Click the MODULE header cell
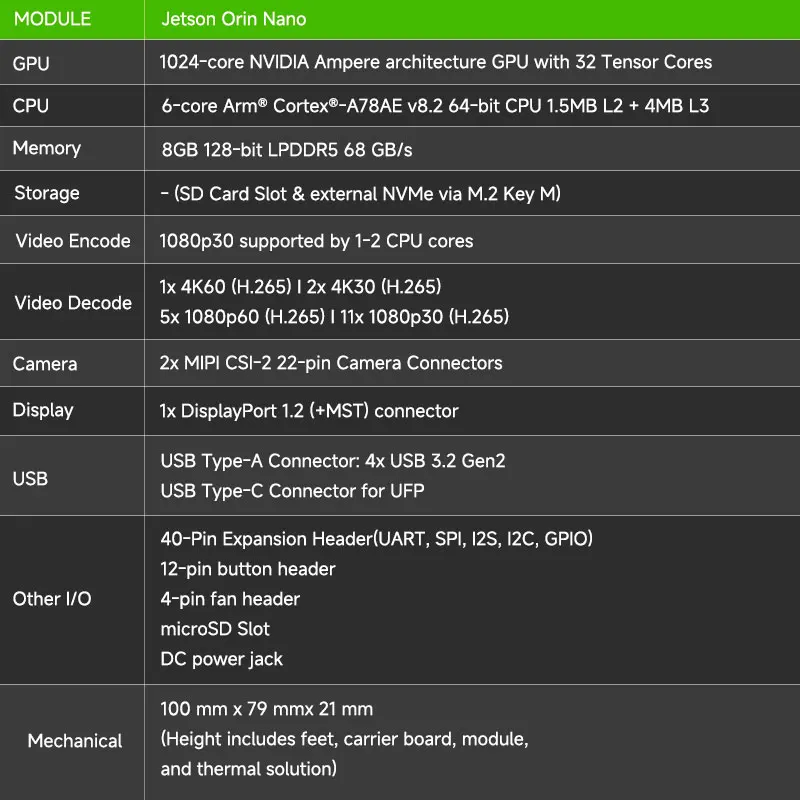This screenshot has height=800, width=800. 52,19
